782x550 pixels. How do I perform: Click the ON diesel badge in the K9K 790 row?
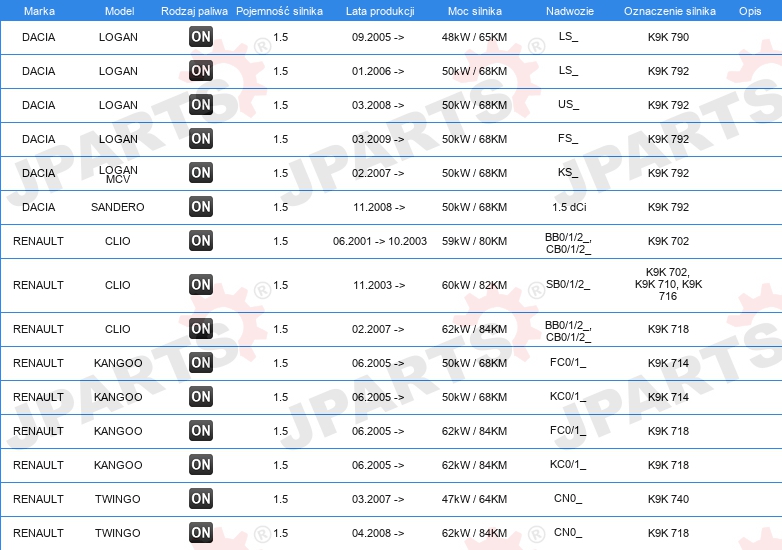[x=201, y=37]
